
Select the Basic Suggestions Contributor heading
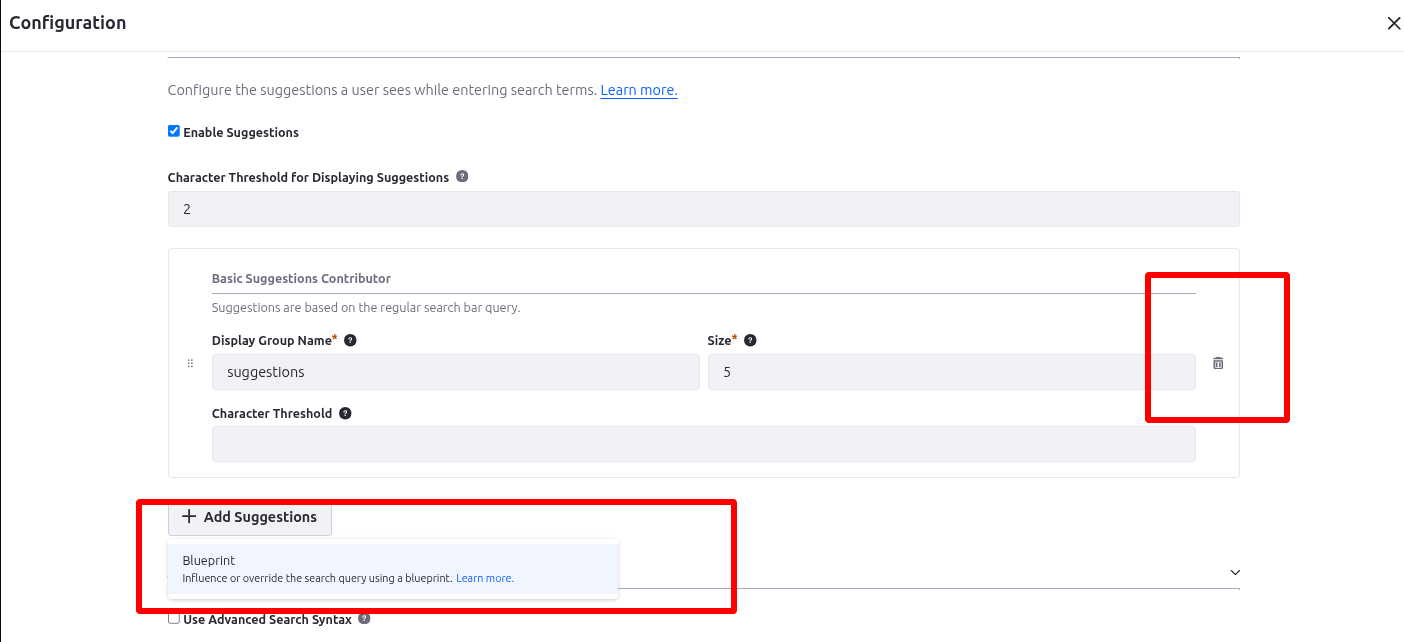pos(301,278)
